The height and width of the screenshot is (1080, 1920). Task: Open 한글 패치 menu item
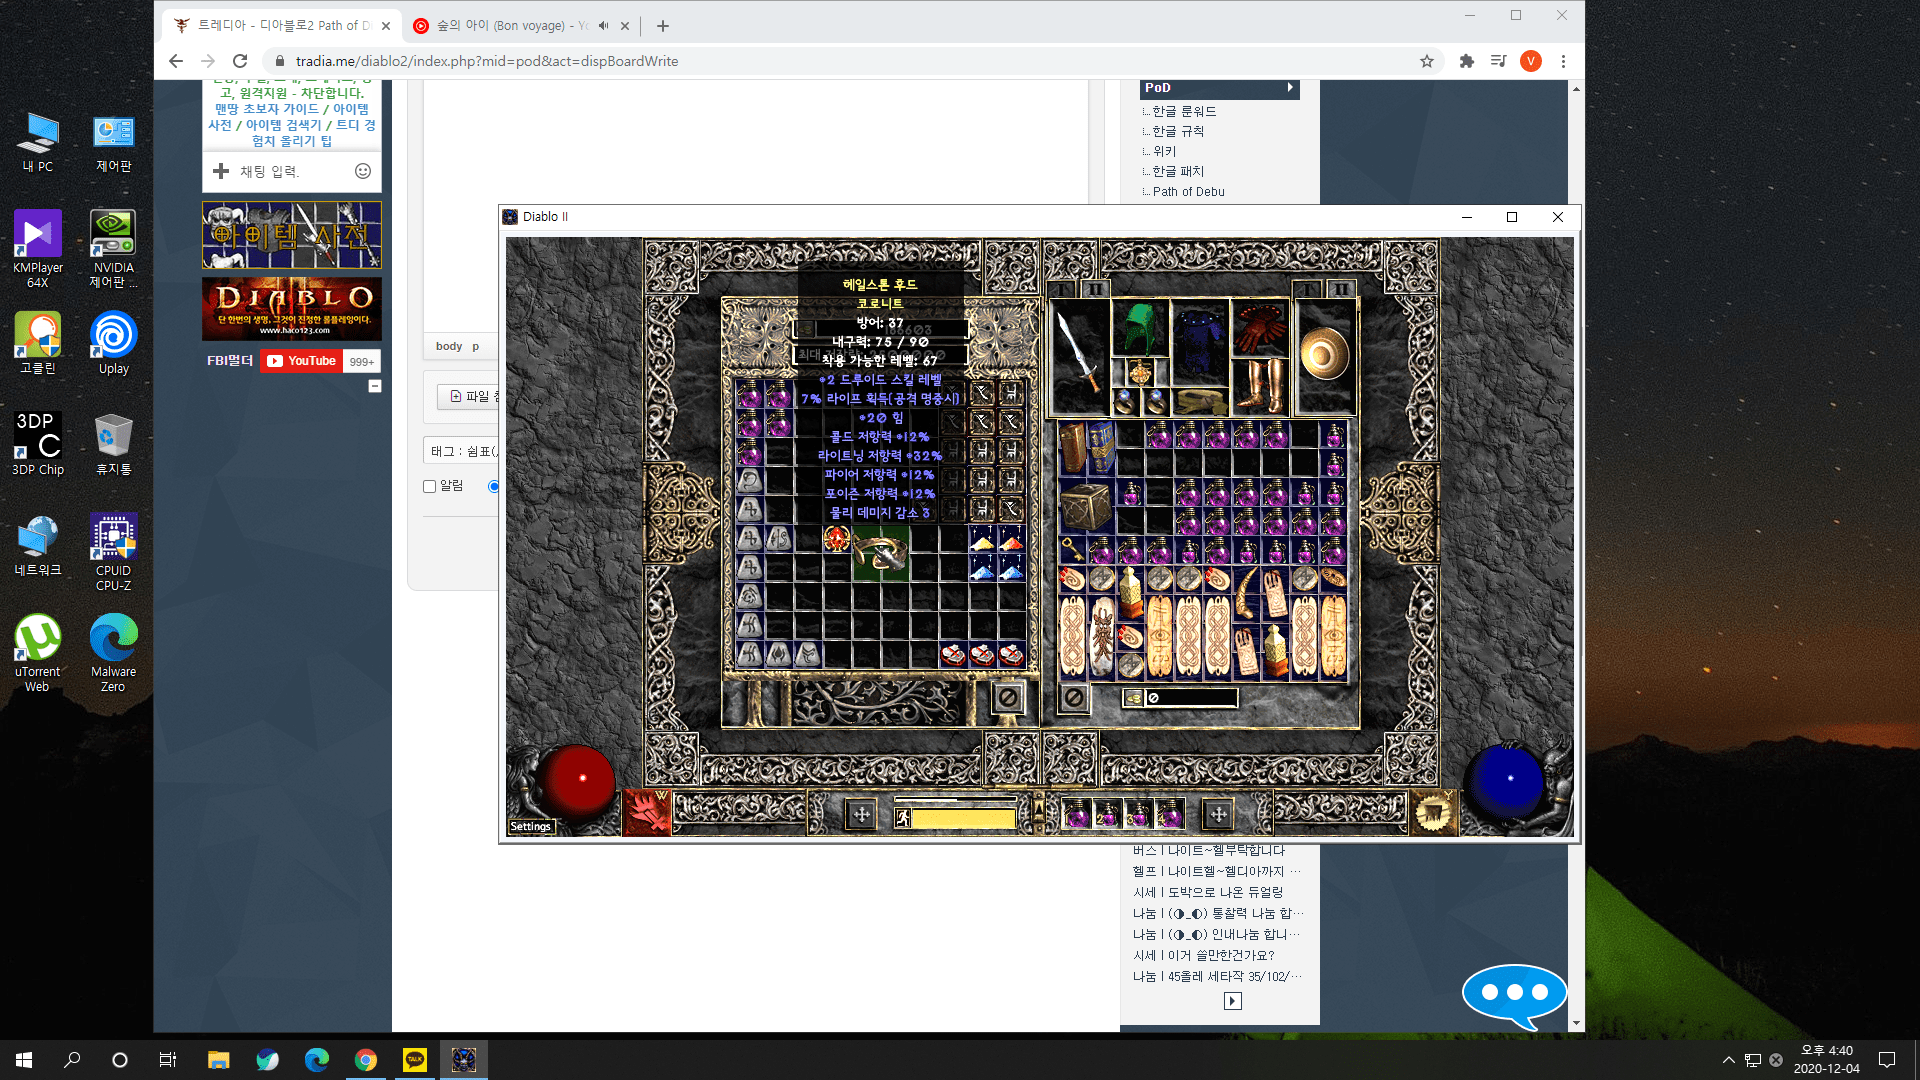1178,171
